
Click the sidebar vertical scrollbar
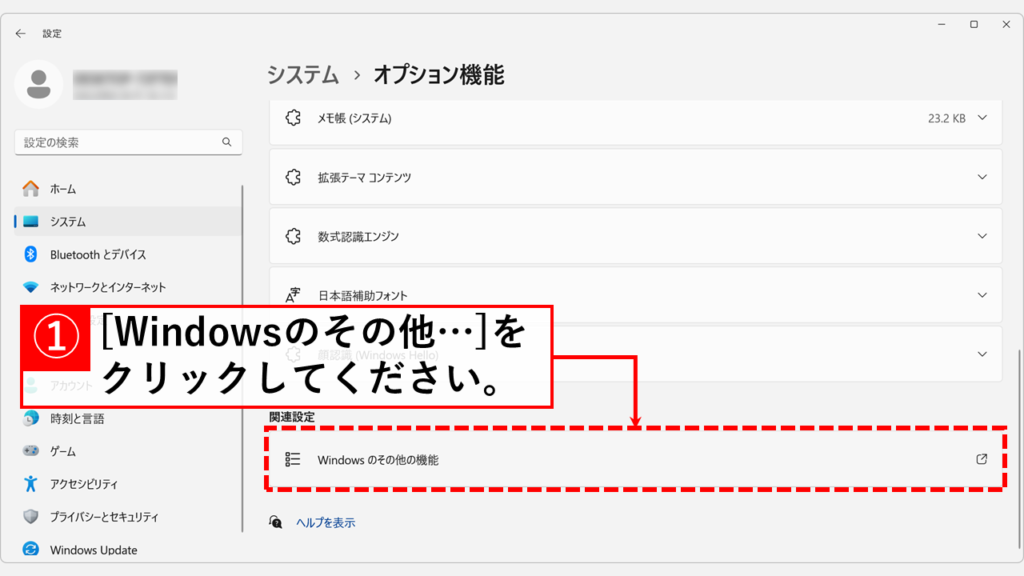coord(242,358)
